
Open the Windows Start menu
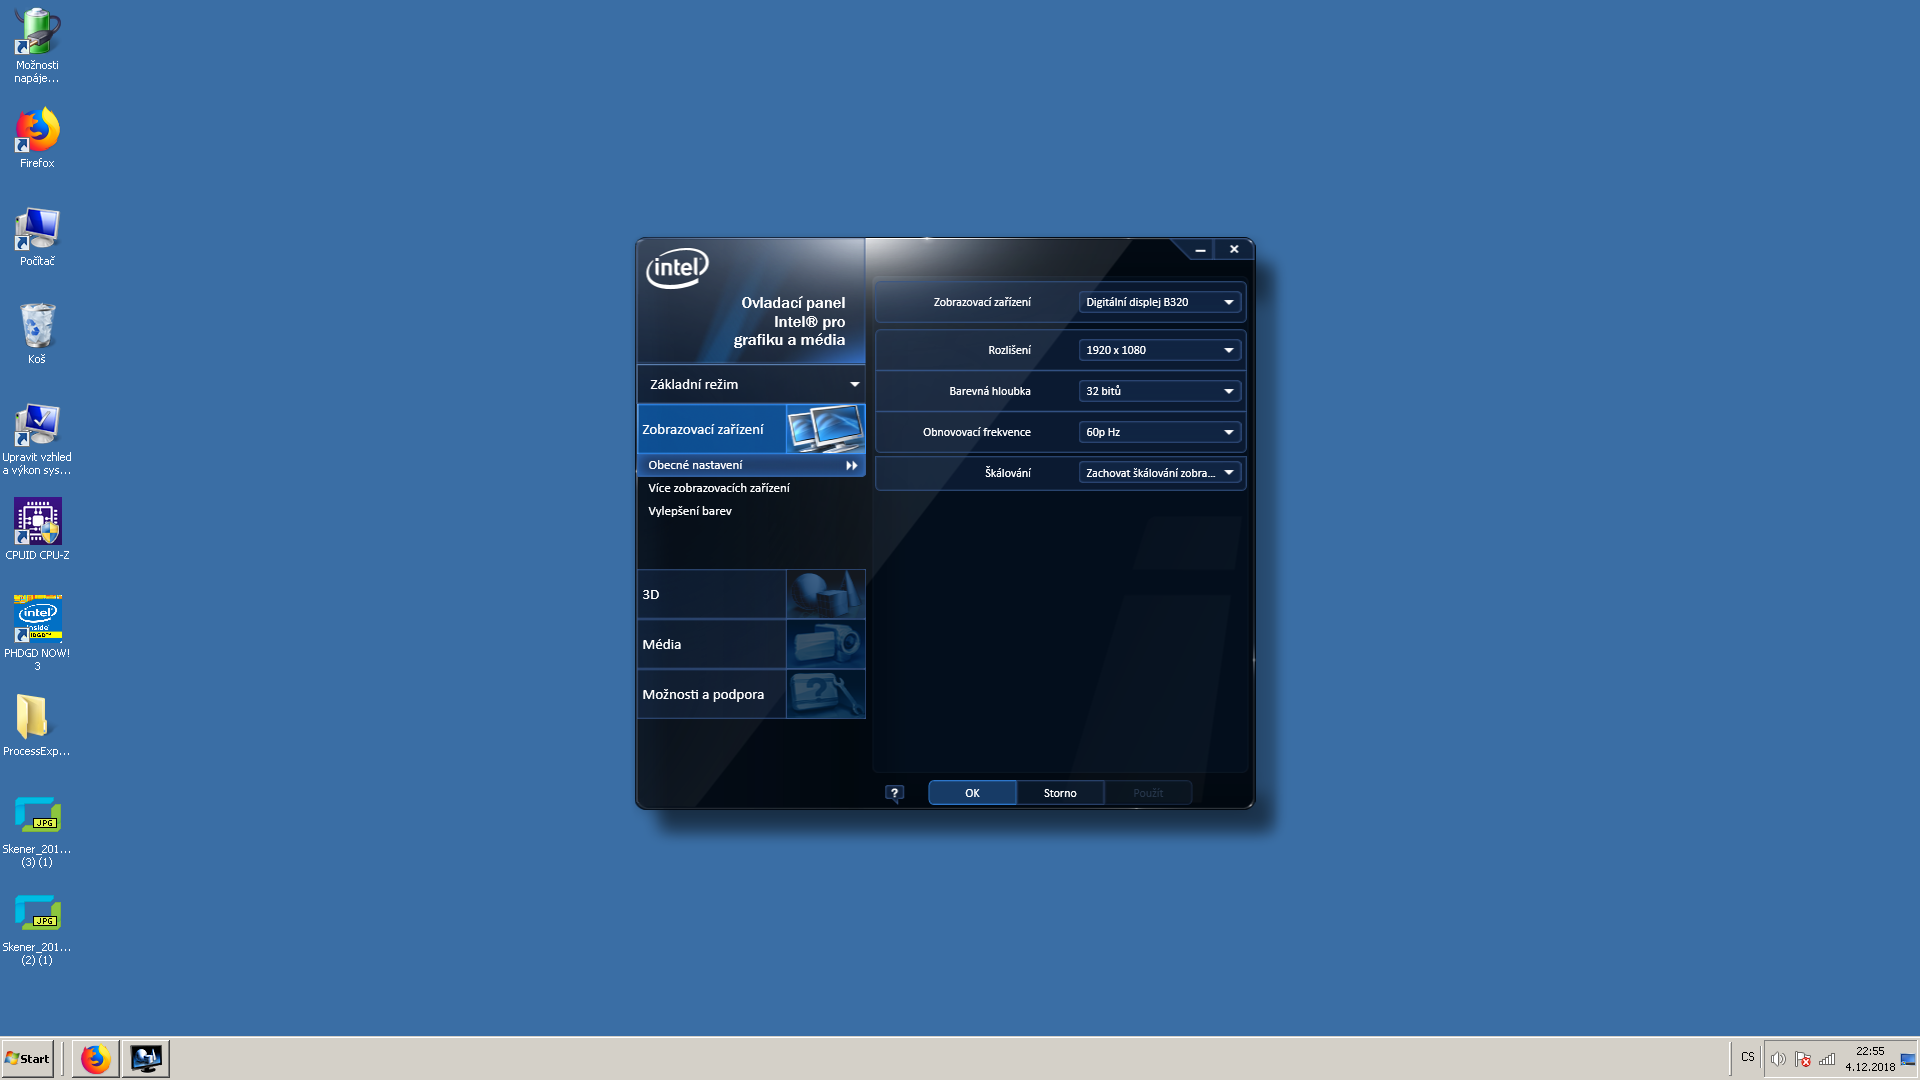pos(27,1058)
